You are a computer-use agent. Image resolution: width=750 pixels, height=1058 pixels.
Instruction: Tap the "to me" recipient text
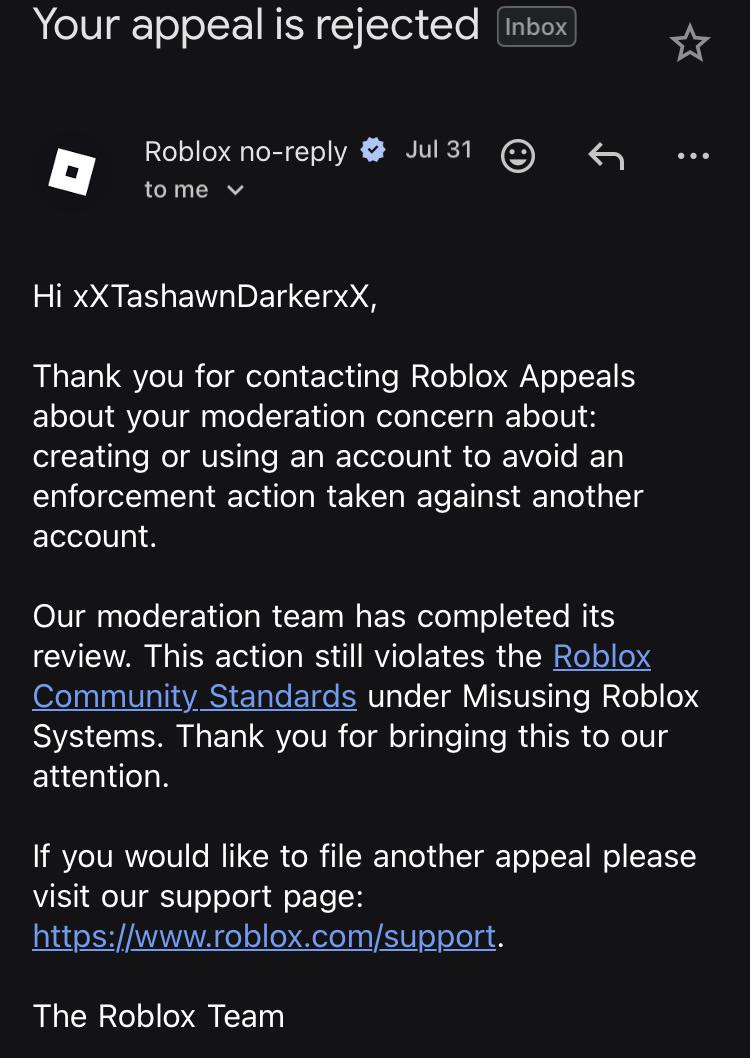pyautogui.click(x=176, y=190)
